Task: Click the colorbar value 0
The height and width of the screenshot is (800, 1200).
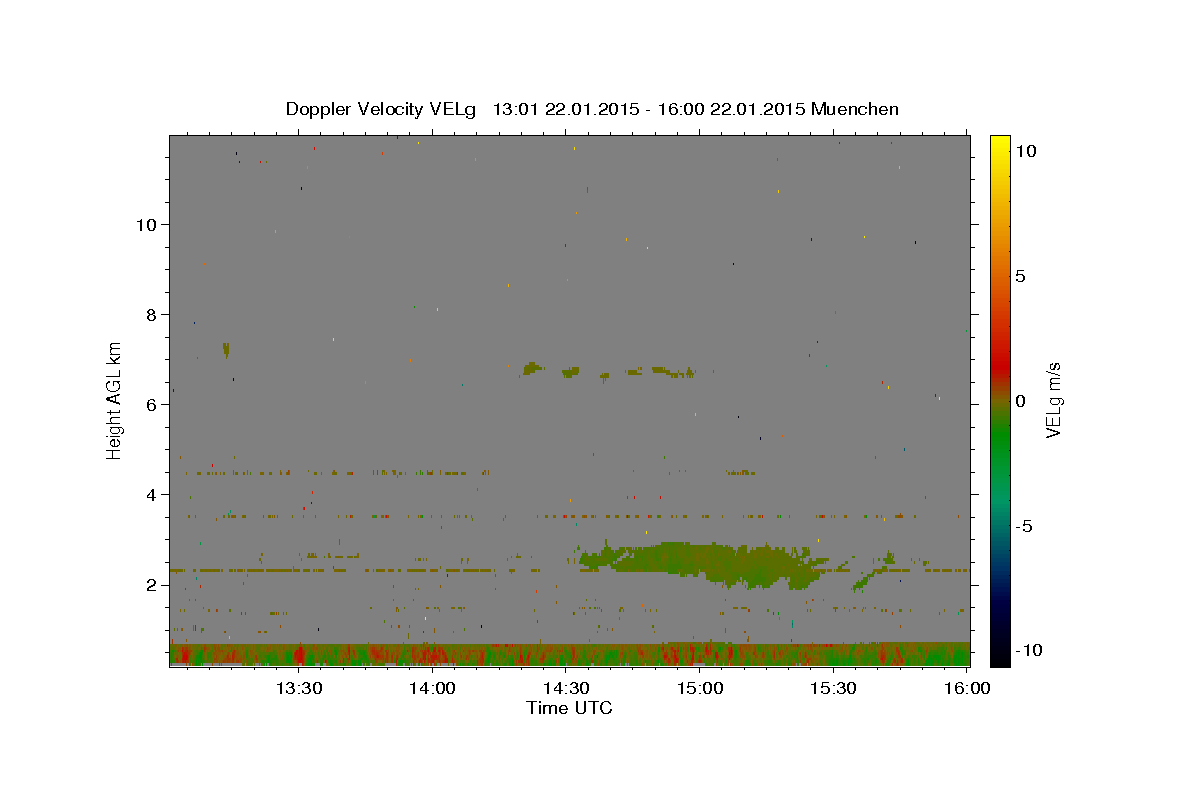Action: tap(1020, 401)
